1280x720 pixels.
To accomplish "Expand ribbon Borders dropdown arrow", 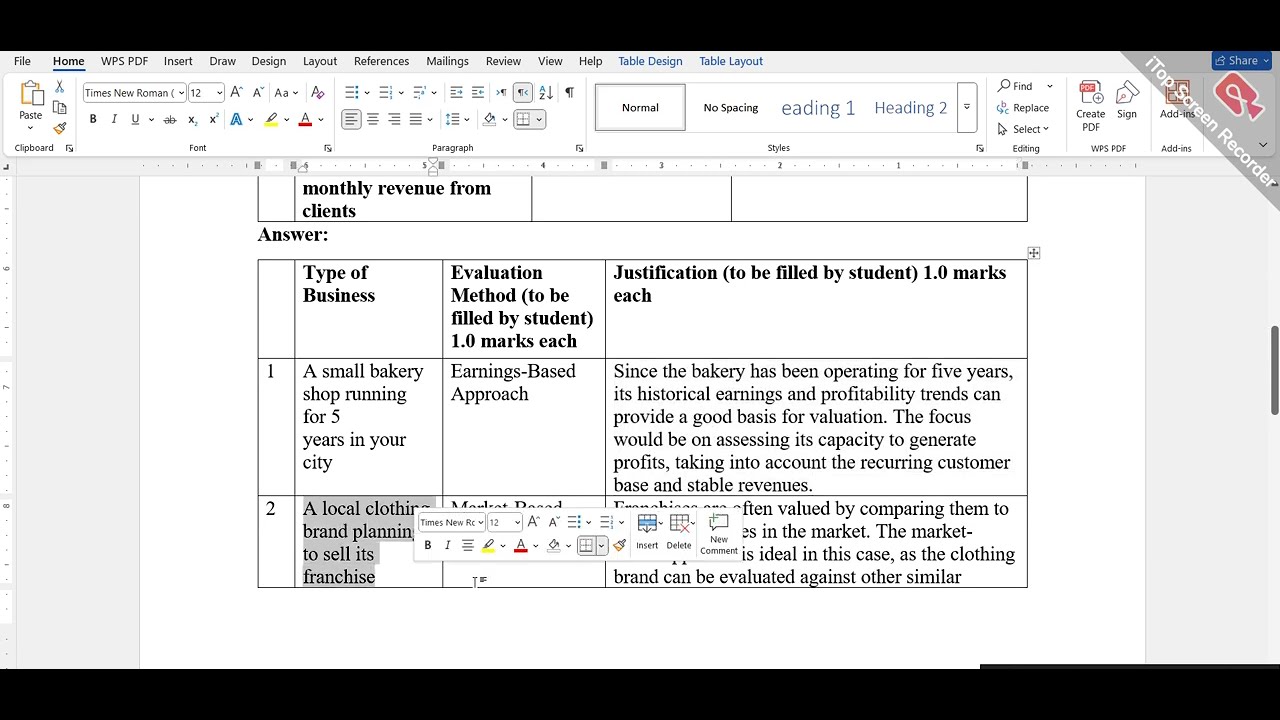I will coord(539,120).
